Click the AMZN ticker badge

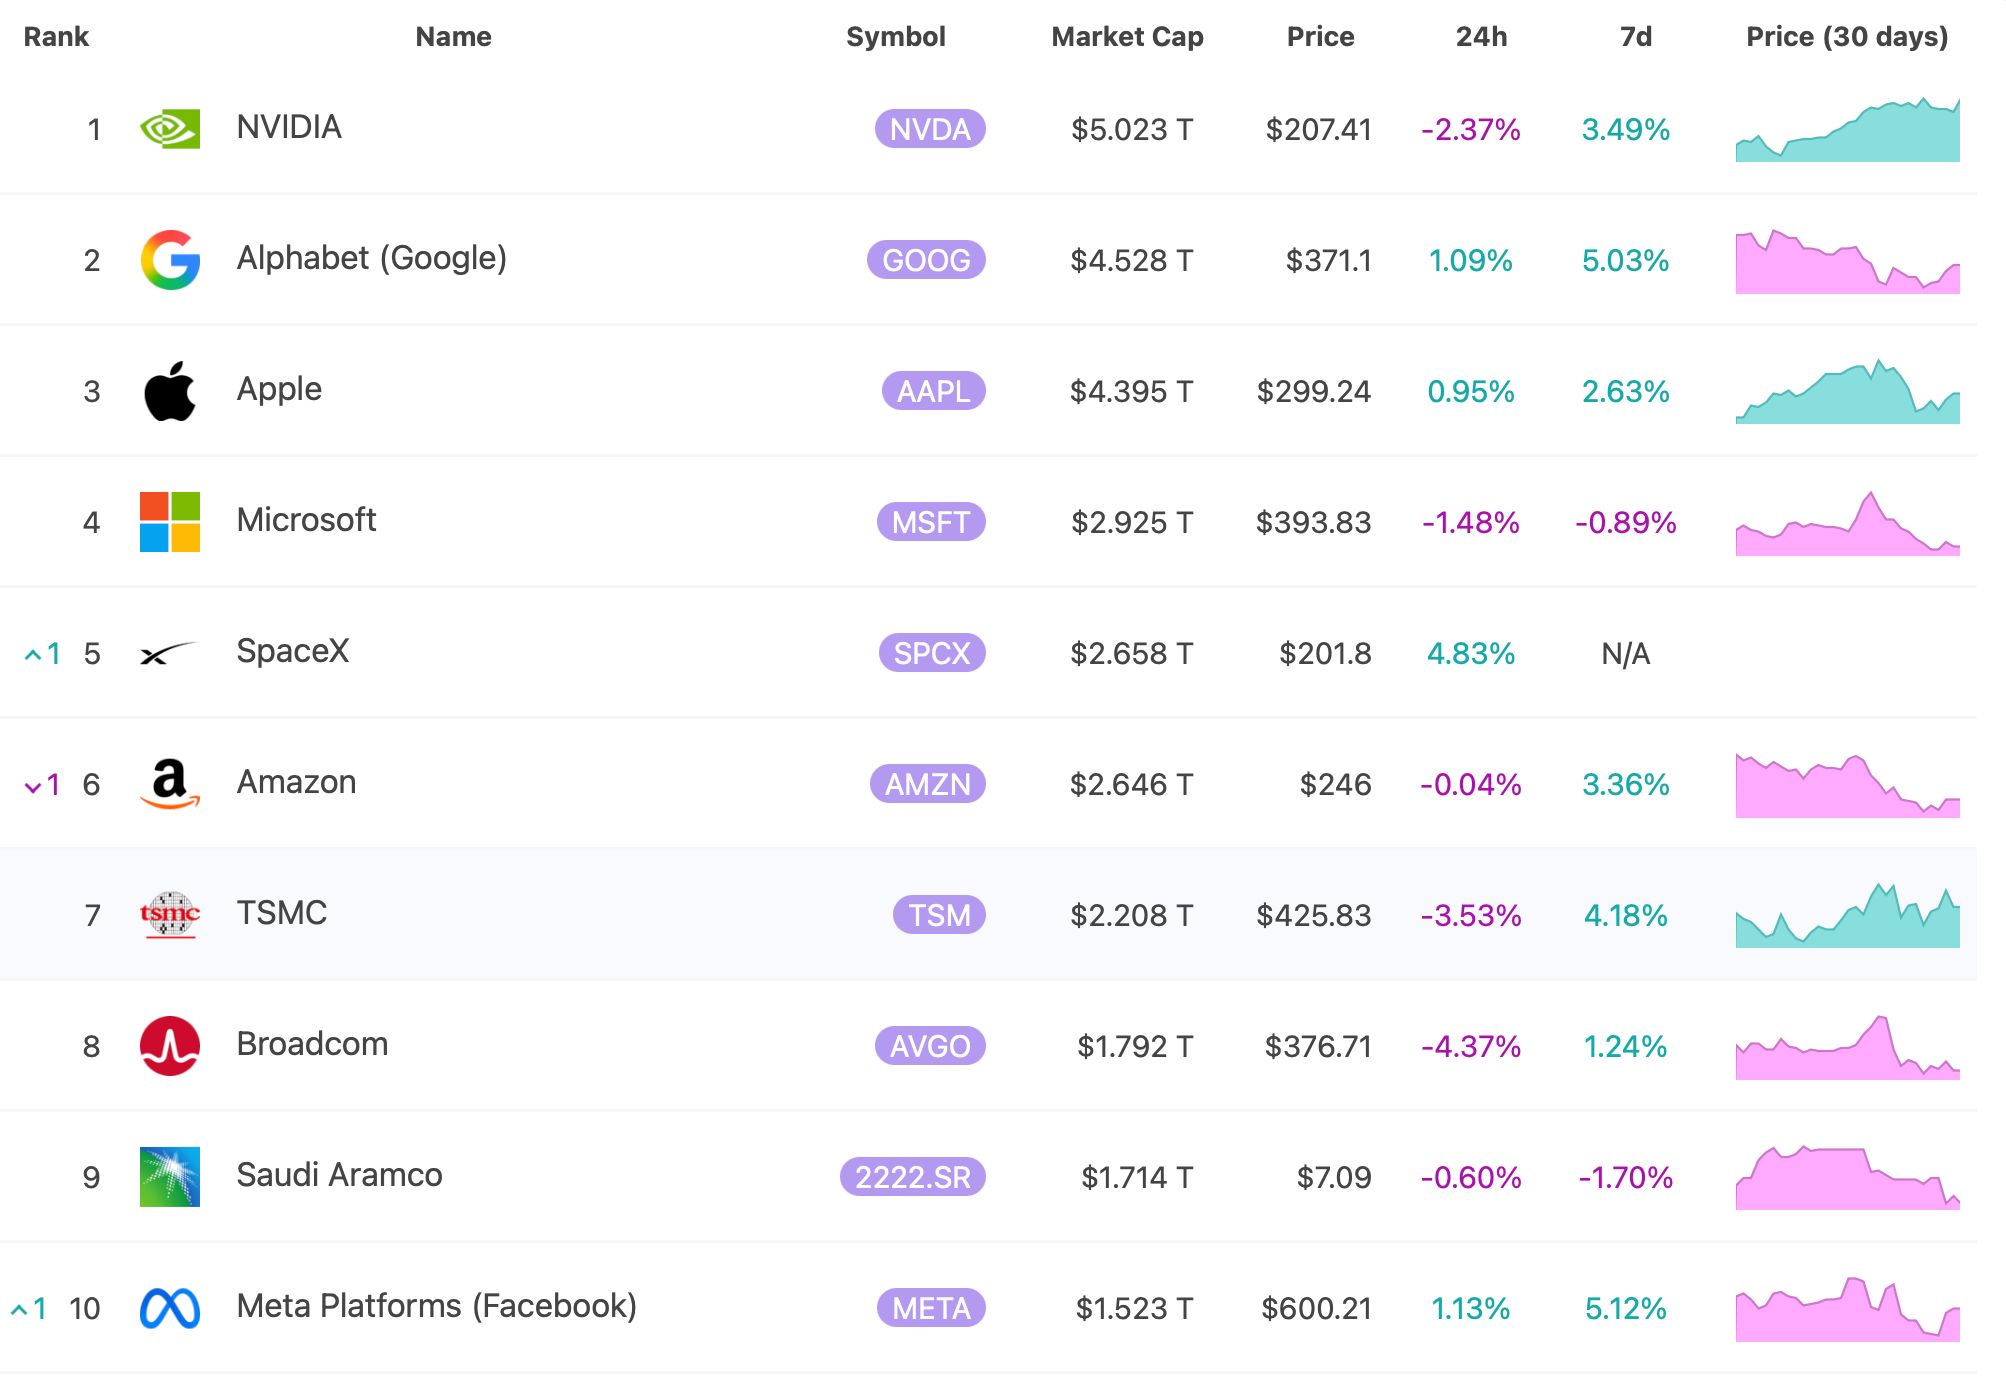928,784
